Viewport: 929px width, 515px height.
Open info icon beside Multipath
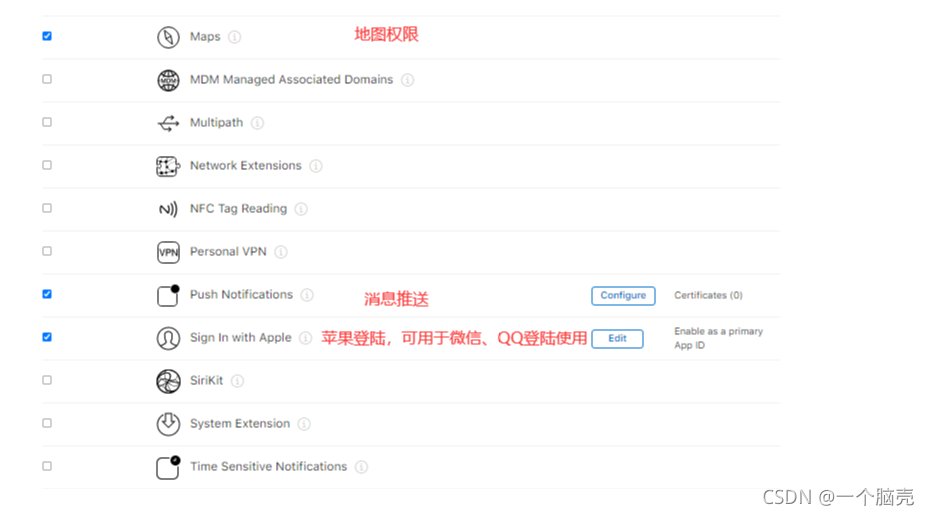(x=257, y=123)
